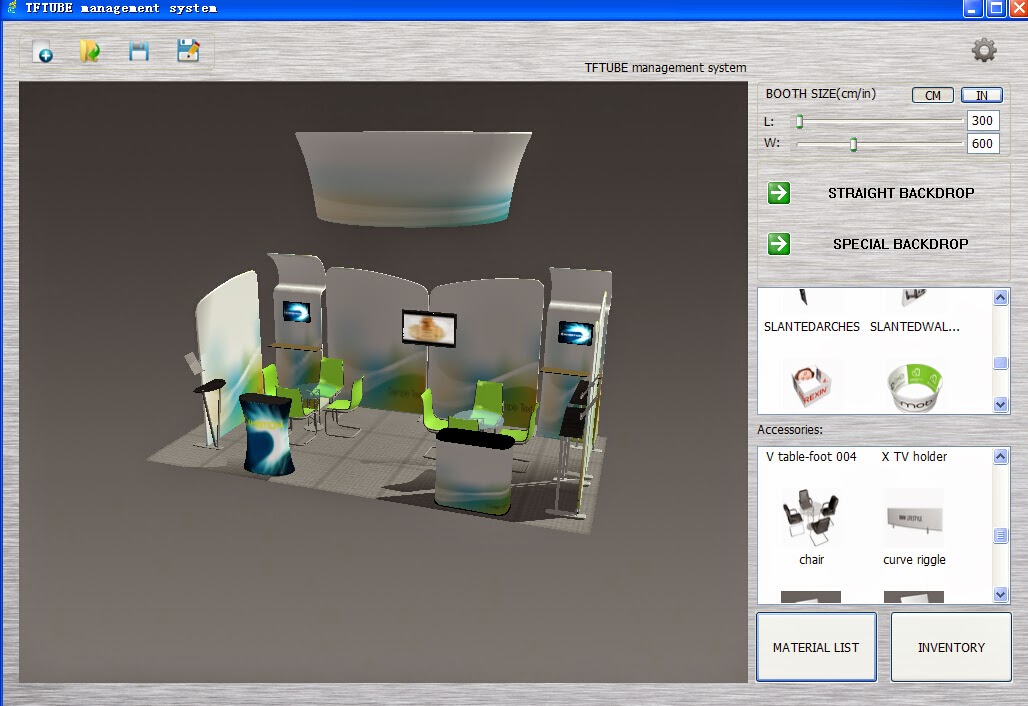The width and height of the screenshot is (1028, 706).
Task: Click the Save icon
Action: [x=138, y=51]
